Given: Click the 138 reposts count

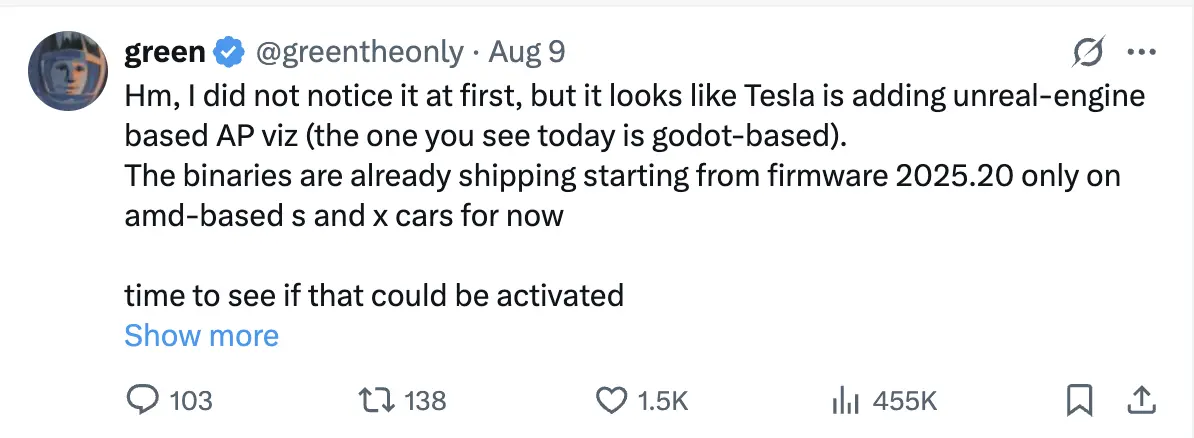Looking at the screenshot, I should click(x=425, y=401).
